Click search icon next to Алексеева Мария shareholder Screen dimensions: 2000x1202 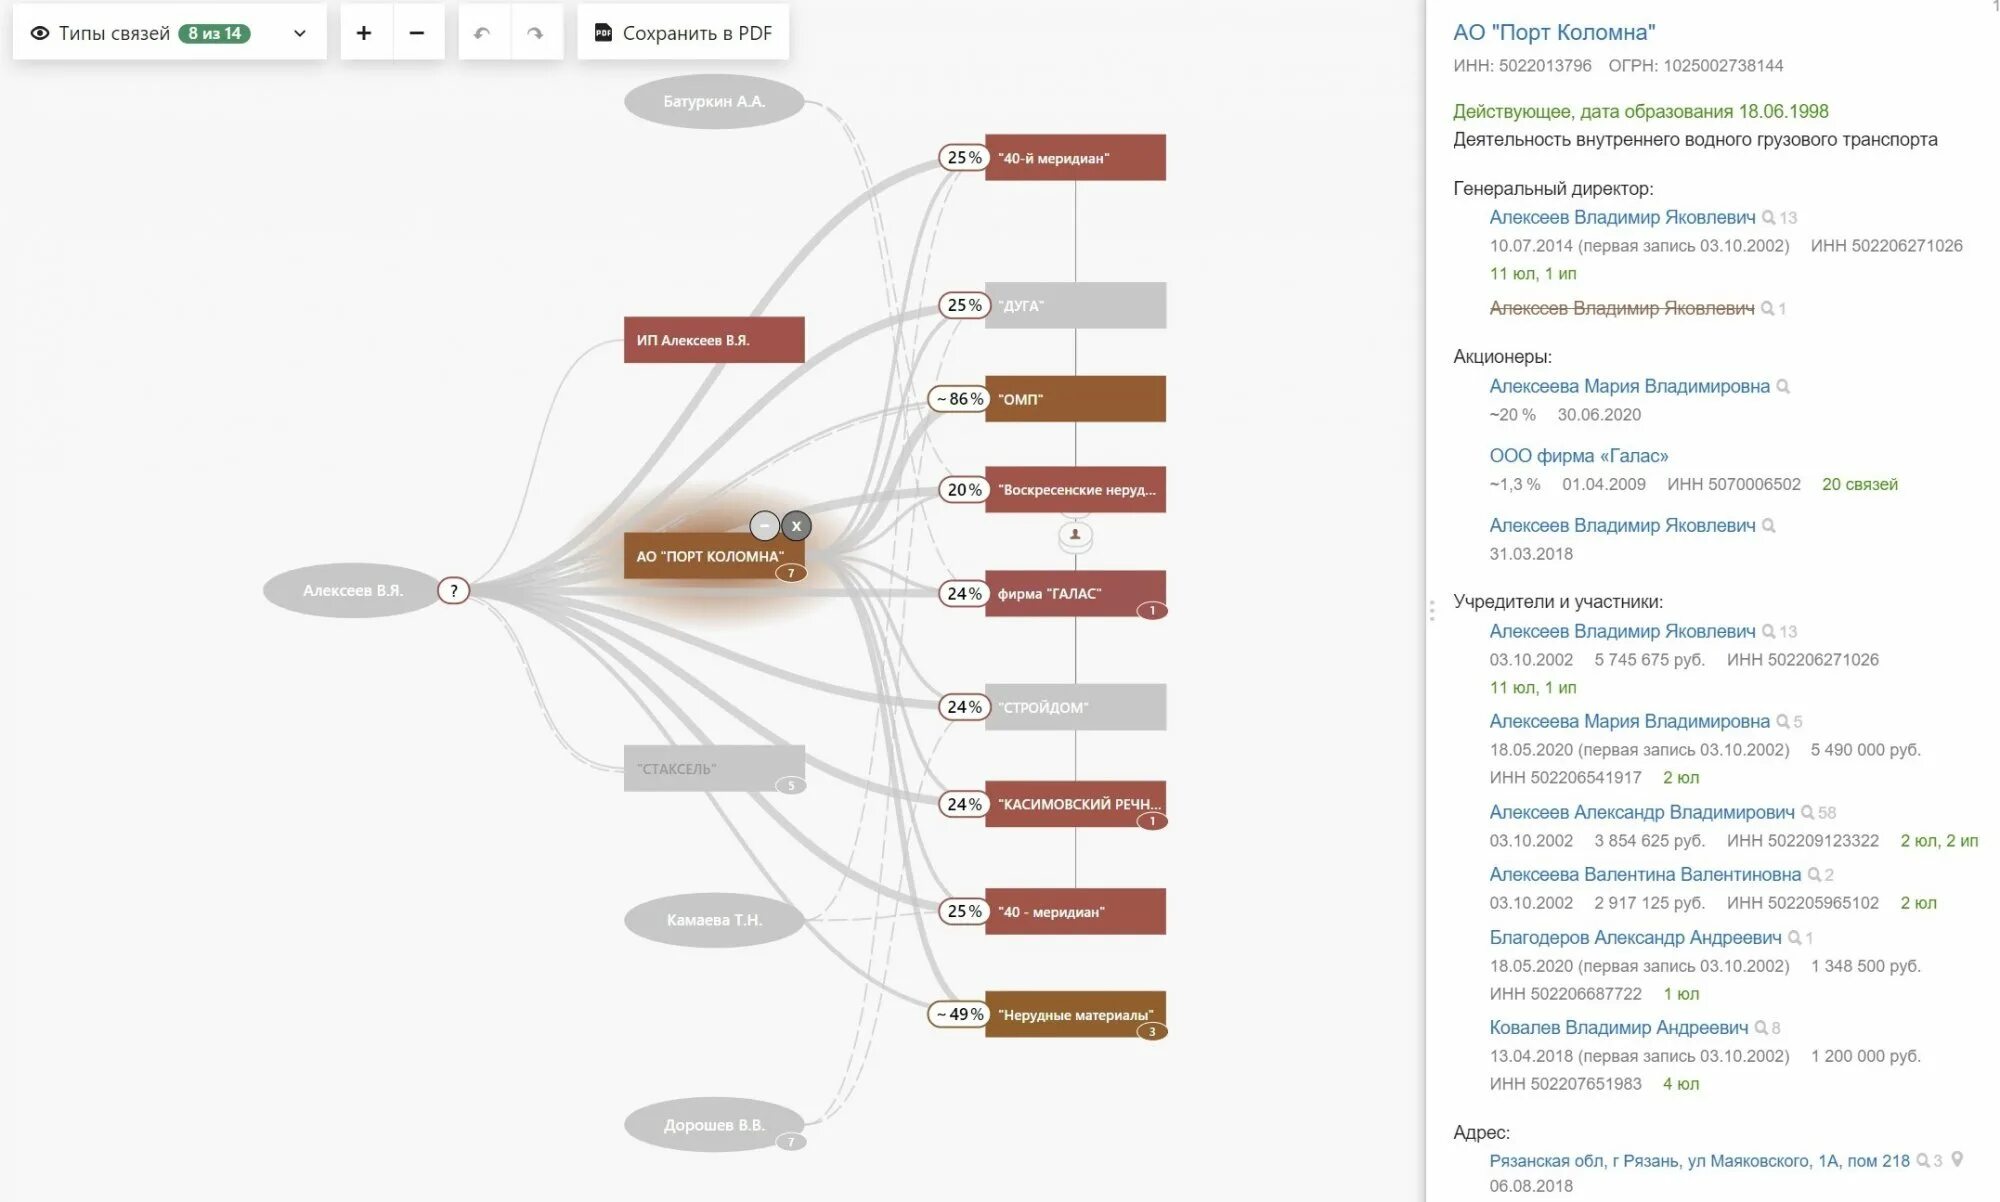click(x=1783, y=387)
